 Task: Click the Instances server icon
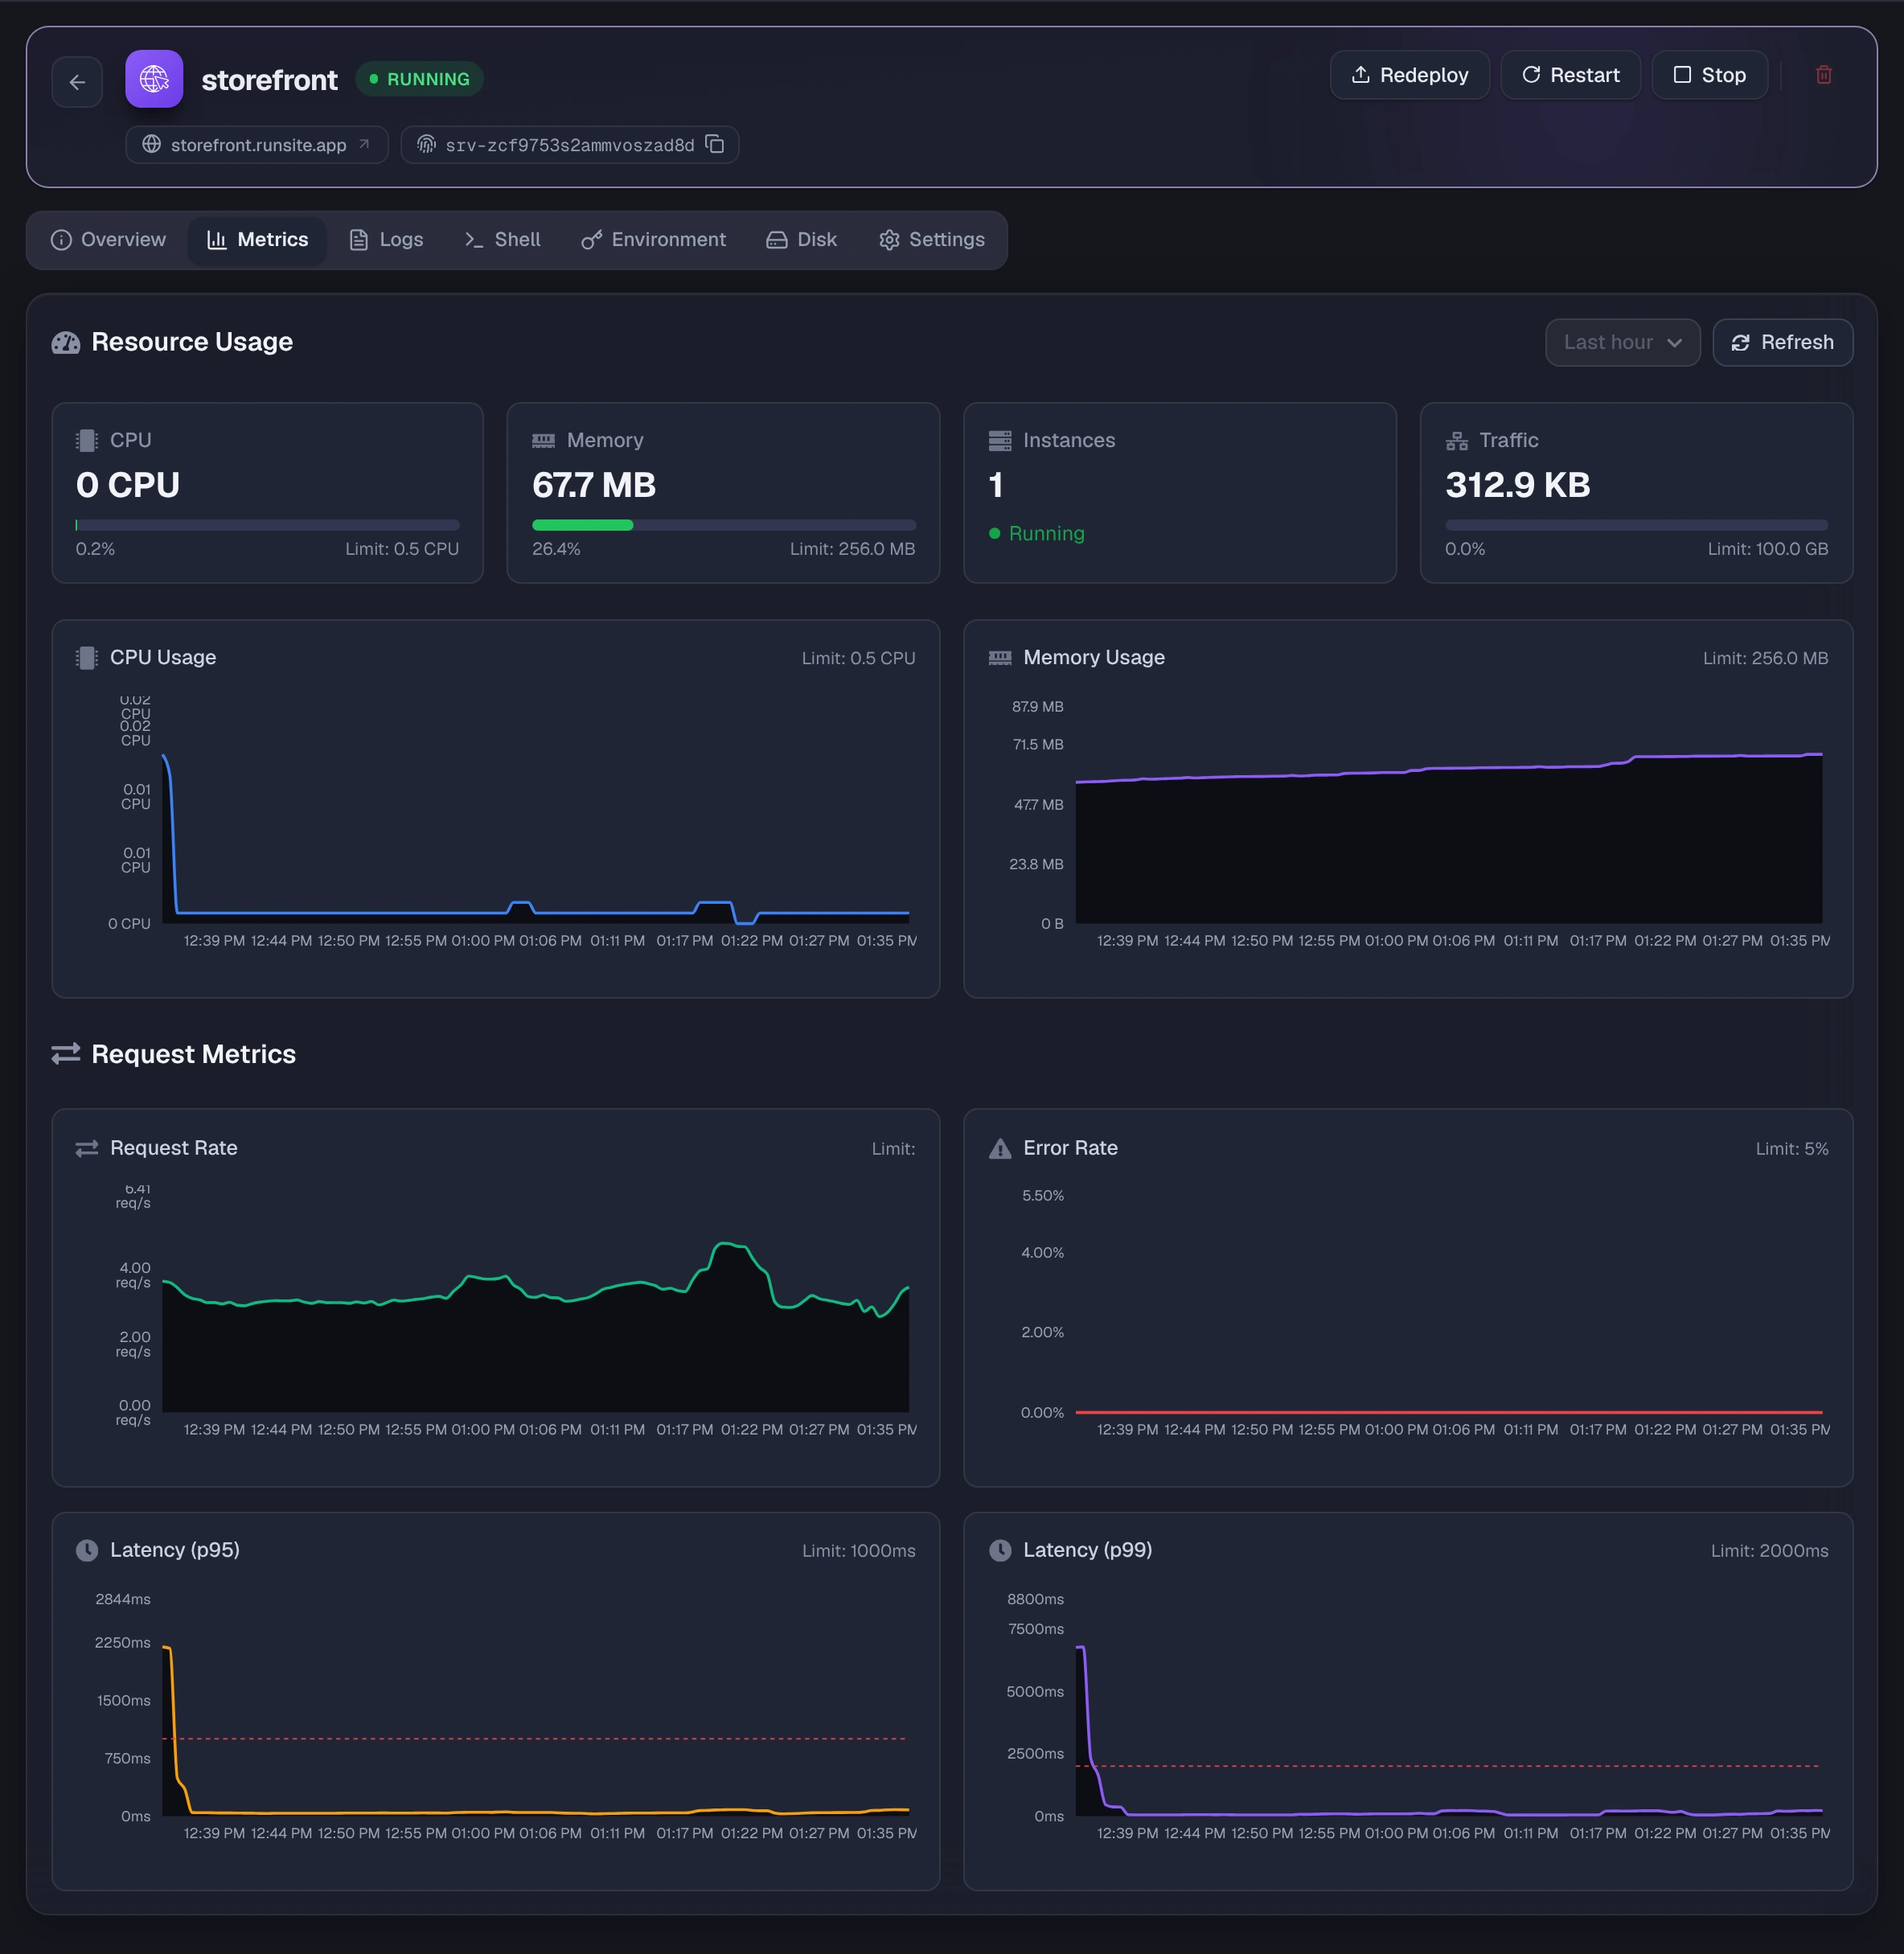coord(1000,440)
